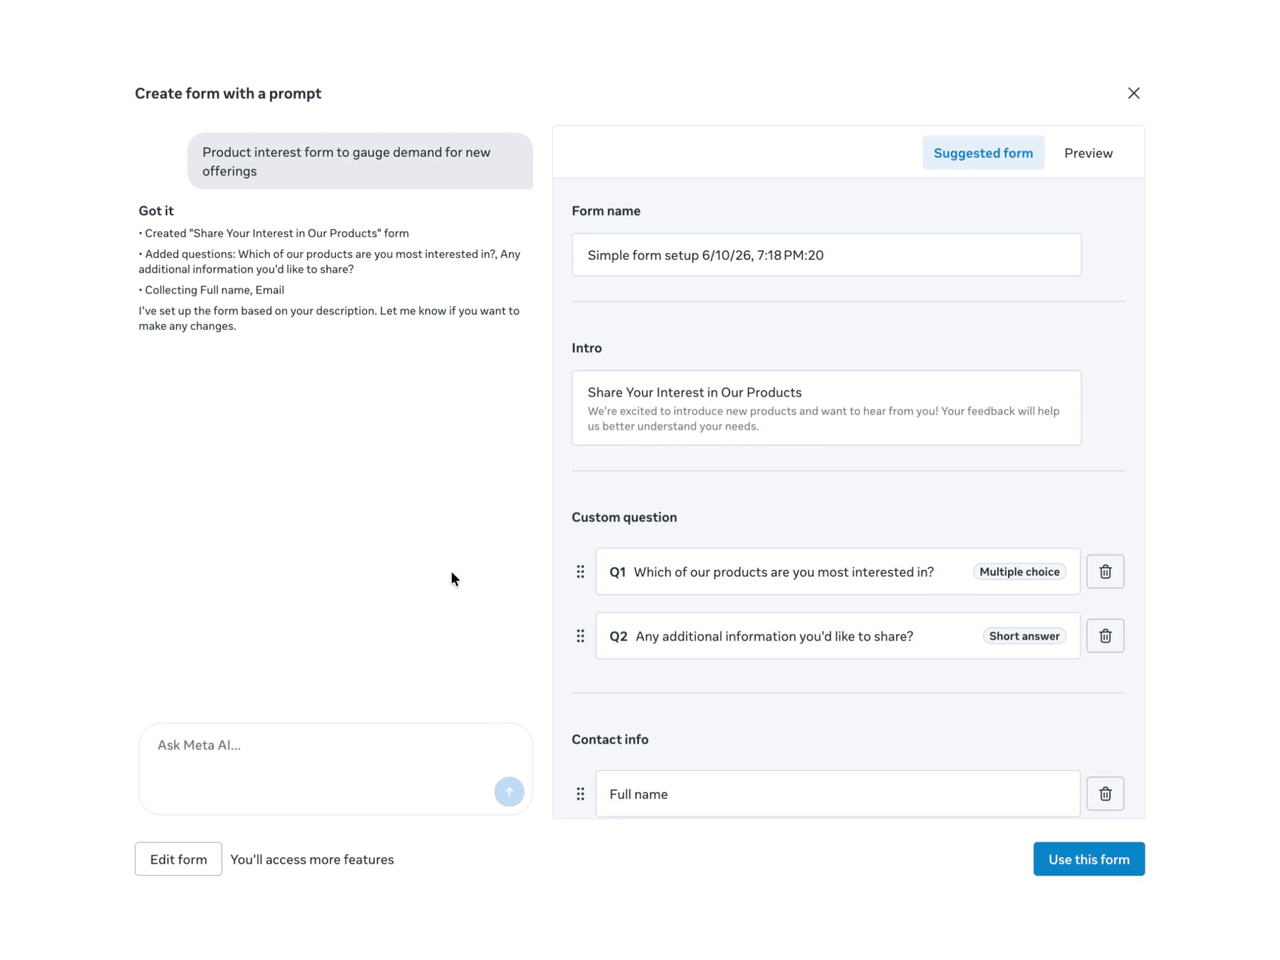Viewport: 1280px width, 960px height.
Task: Select the Suggested form tab
Action: 983,153
